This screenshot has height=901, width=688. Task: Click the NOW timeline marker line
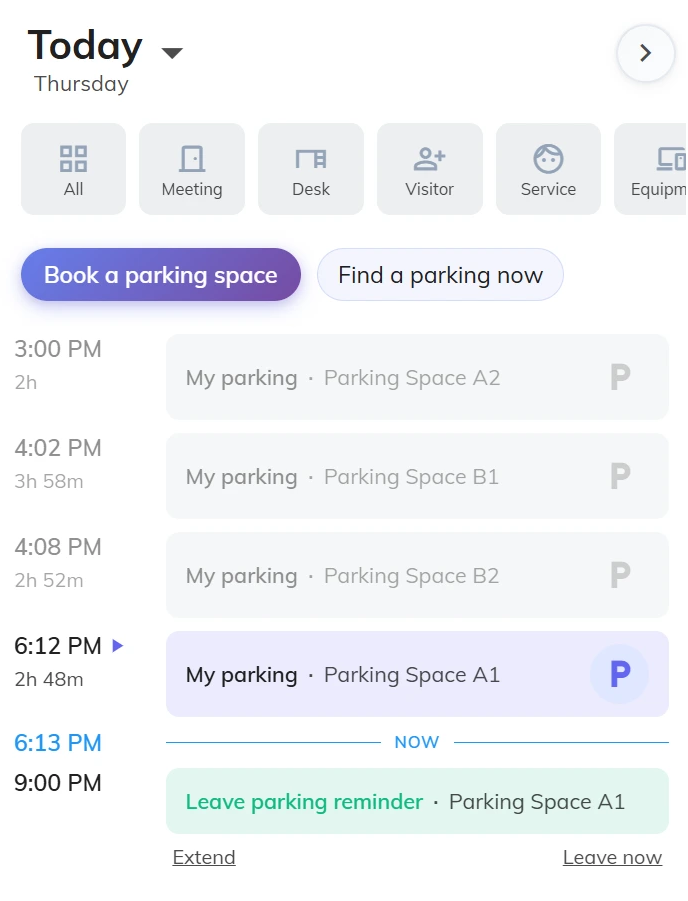[417, 742]
